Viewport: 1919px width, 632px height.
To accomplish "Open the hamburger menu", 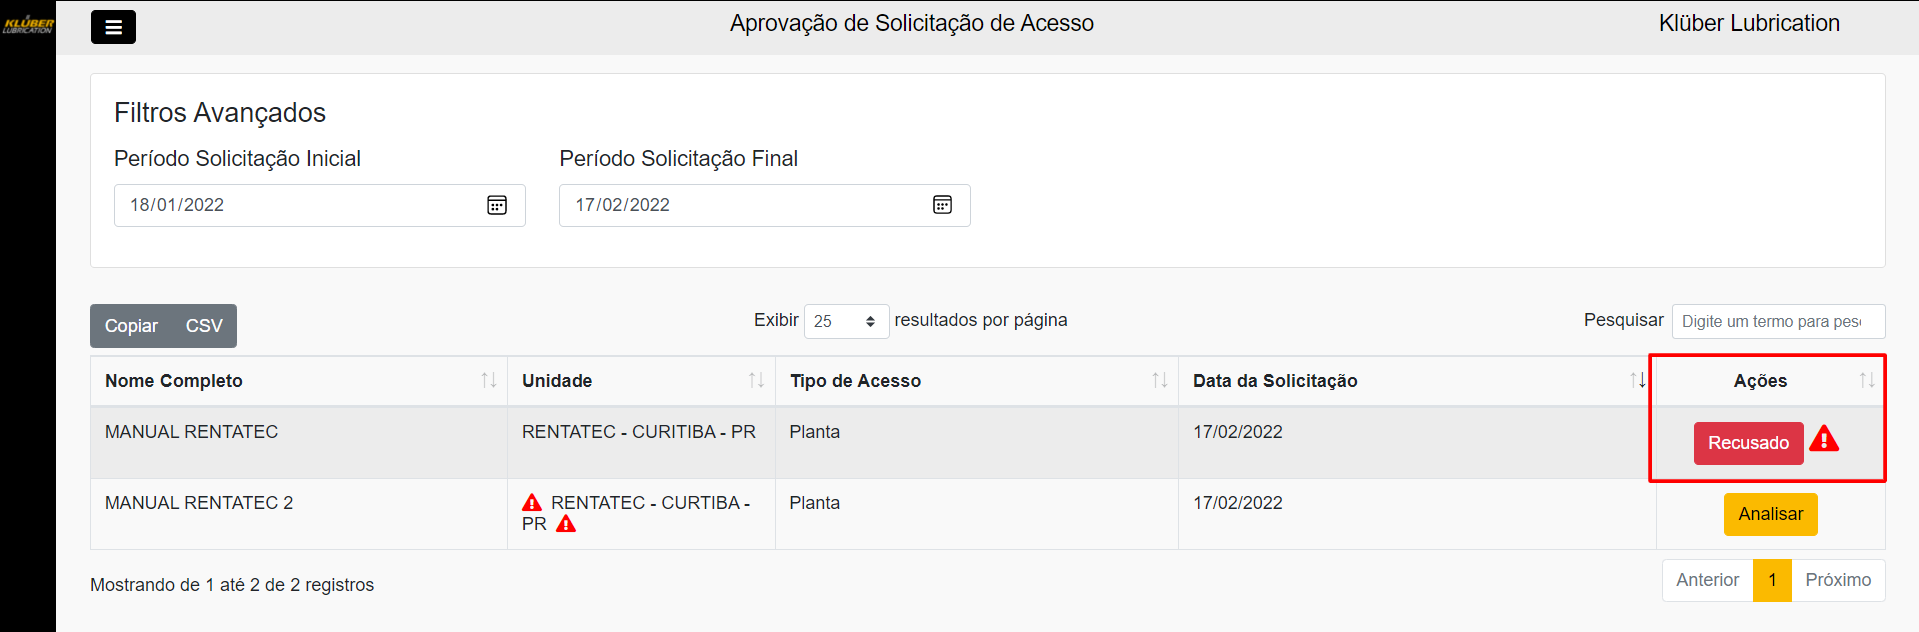I will click(x=113, y=27).
